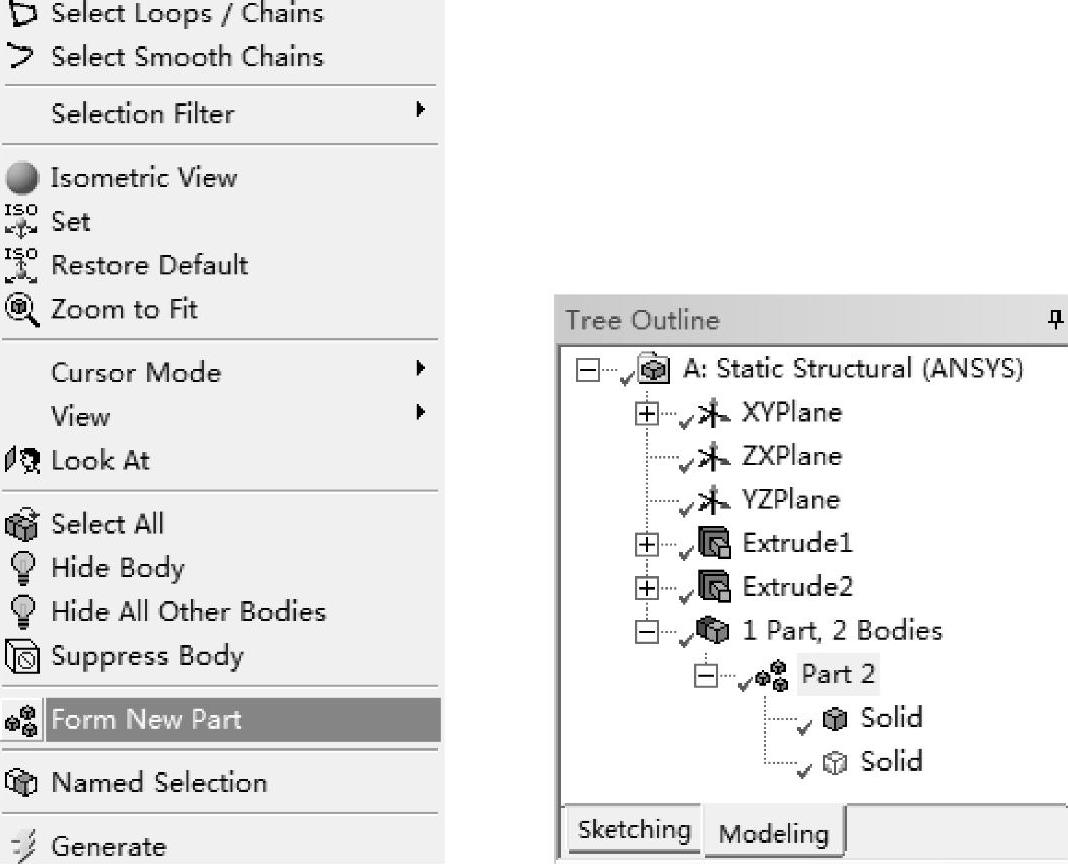Expand the Extrude1 feature node

pyautogui.click(x=646, y=544)
